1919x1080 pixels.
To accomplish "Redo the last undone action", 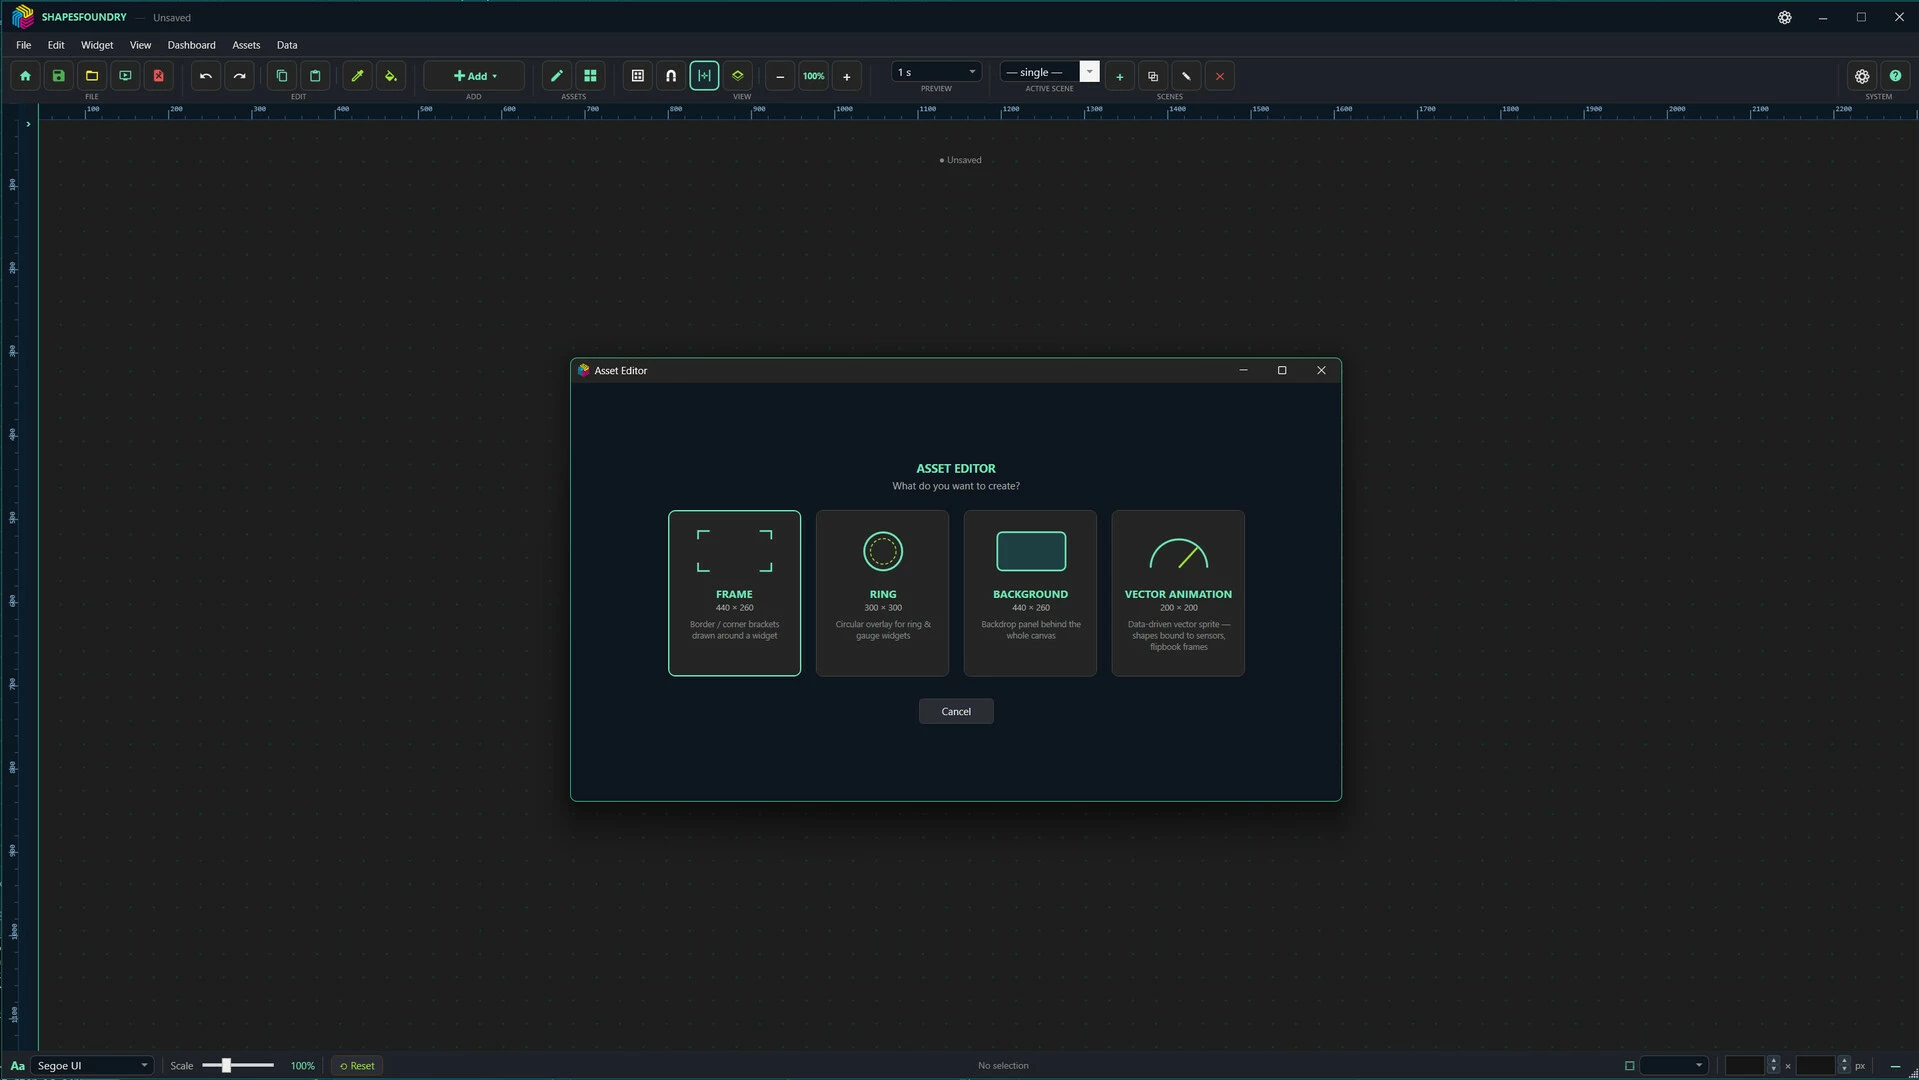I will click(239, 76).
